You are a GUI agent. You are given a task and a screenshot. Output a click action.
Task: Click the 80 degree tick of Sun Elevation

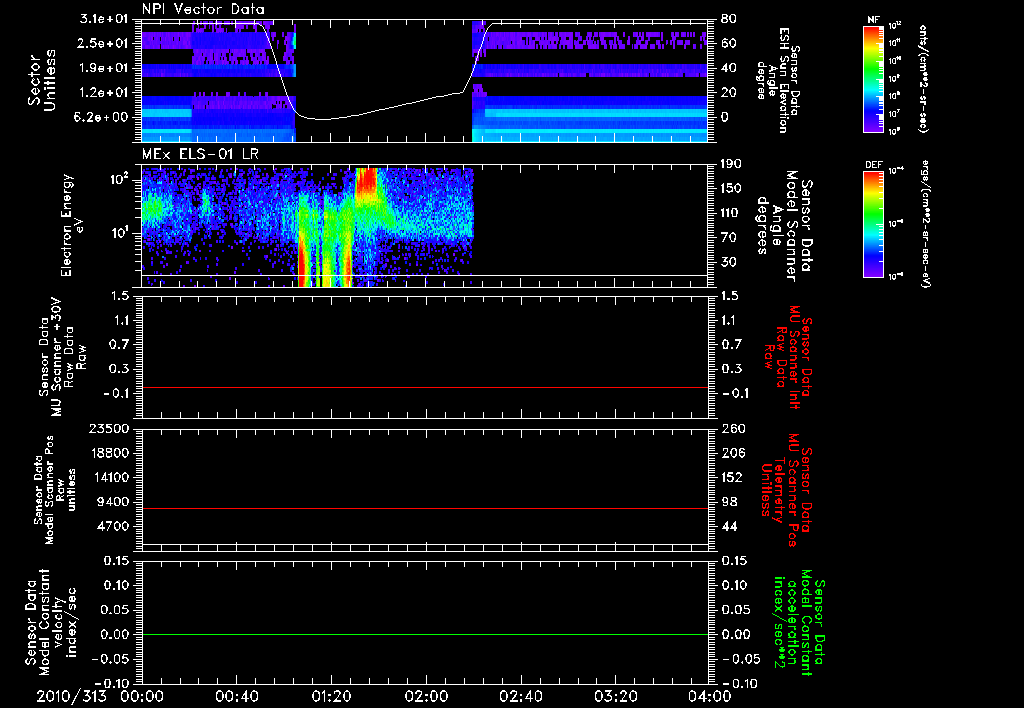[x=728, y=19]
